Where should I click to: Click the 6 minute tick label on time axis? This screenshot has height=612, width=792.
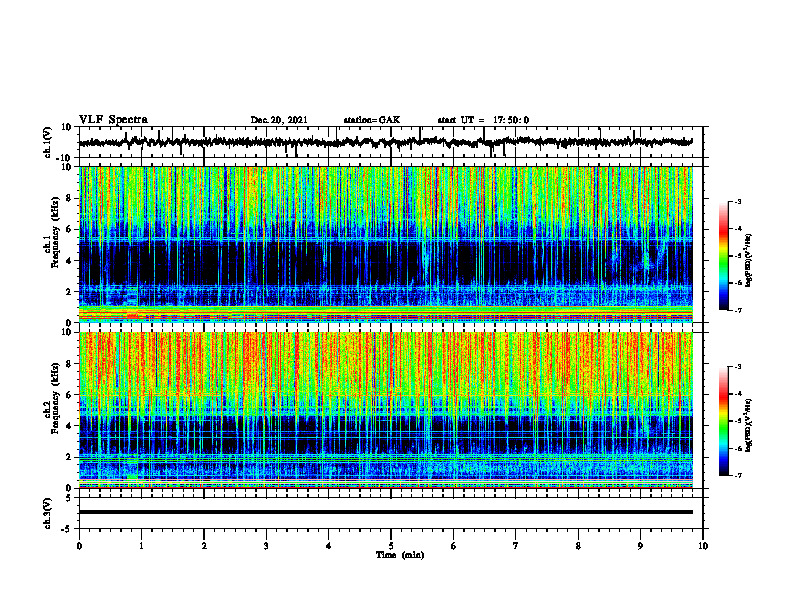[454, 546]
